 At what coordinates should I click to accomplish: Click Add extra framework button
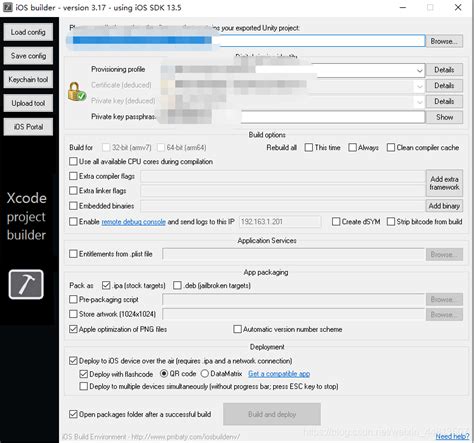click(x=444, y=183)
